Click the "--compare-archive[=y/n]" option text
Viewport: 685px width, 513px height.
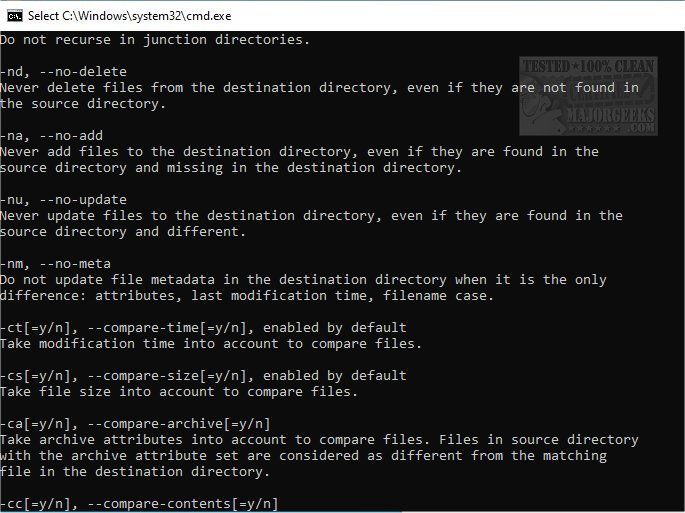(178, 423)
